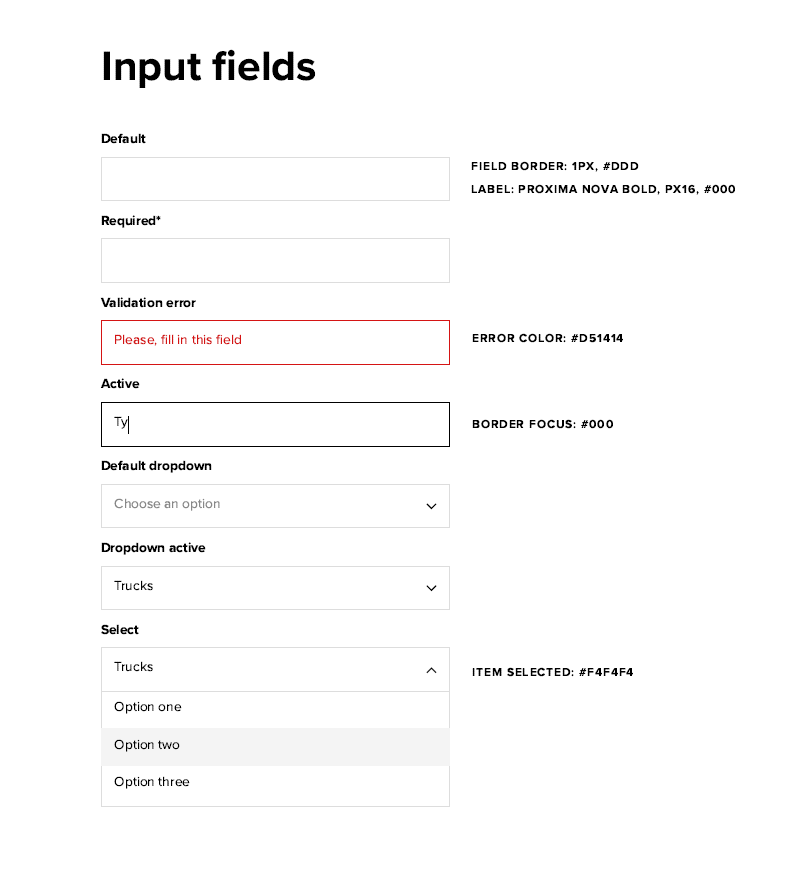The height and width of the screenshot is (891, 809).
Task: Collapse the open Select list using the up chevron
Action: point(431,670)
